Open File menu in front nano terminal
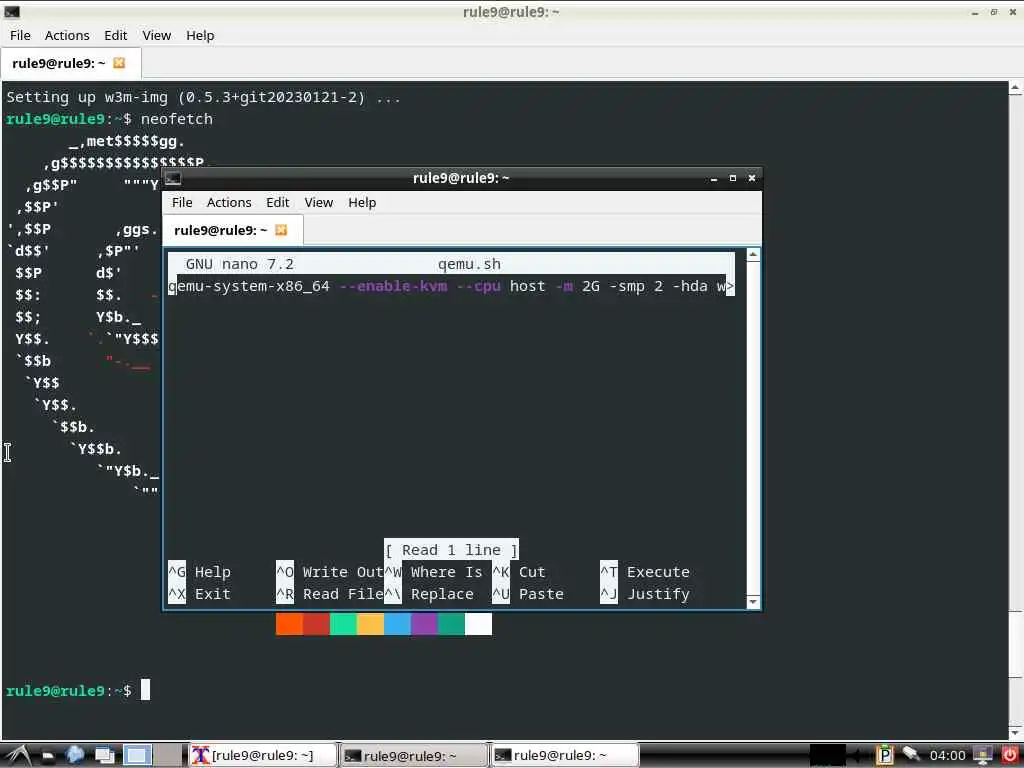The width and height of the screenshot is (1024, 768). tap(182, 202)
